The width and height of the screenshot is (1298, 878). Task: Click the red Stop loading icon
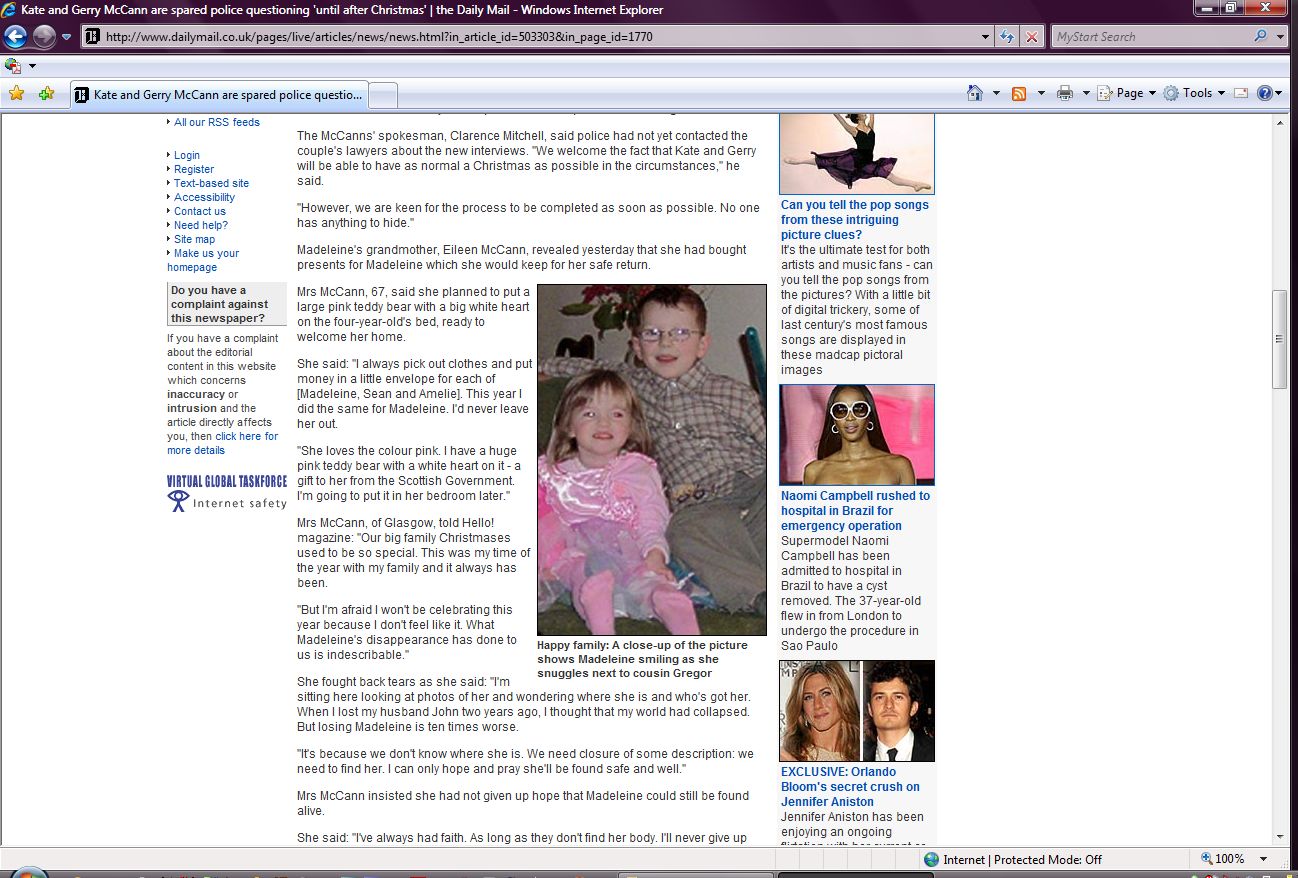pyautogui.click(x=1032, y=37)
